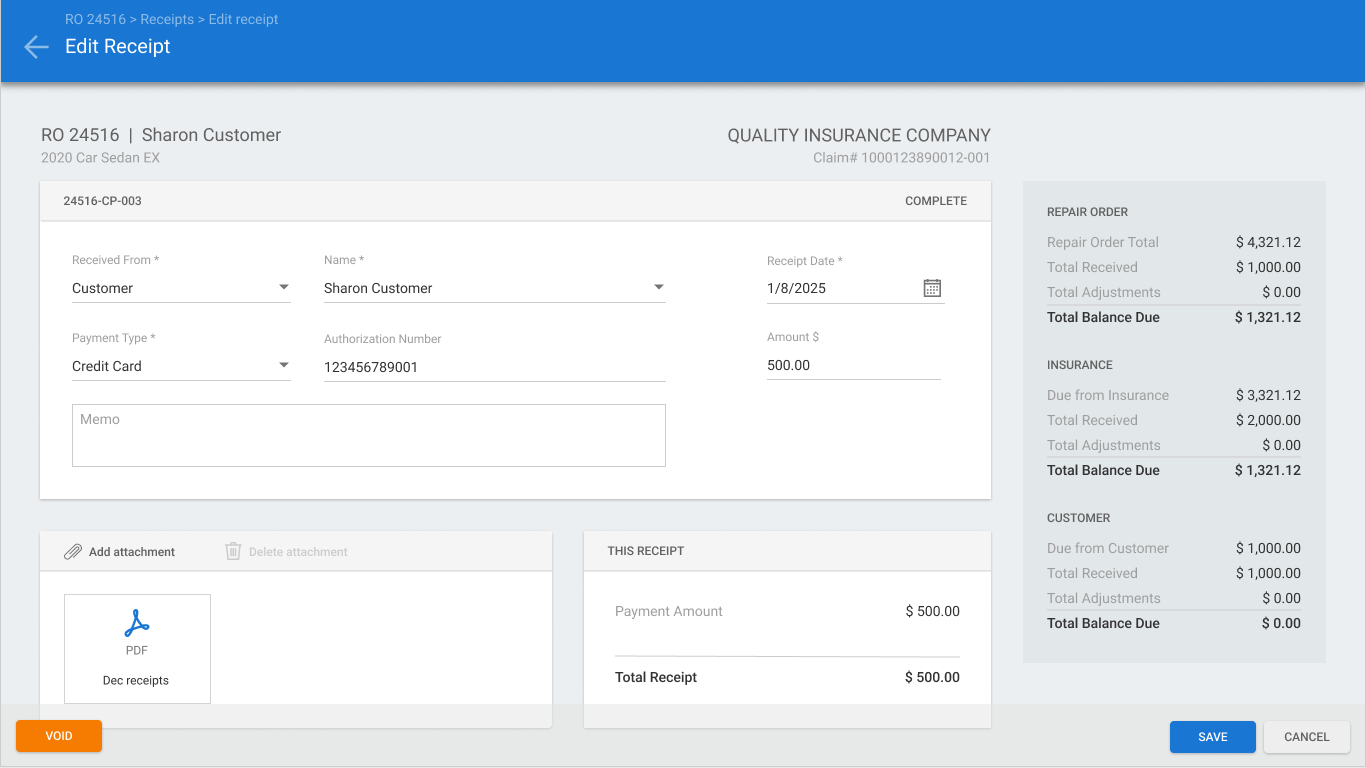Click INSURANCE section heading

click(x=1080, y=365)
